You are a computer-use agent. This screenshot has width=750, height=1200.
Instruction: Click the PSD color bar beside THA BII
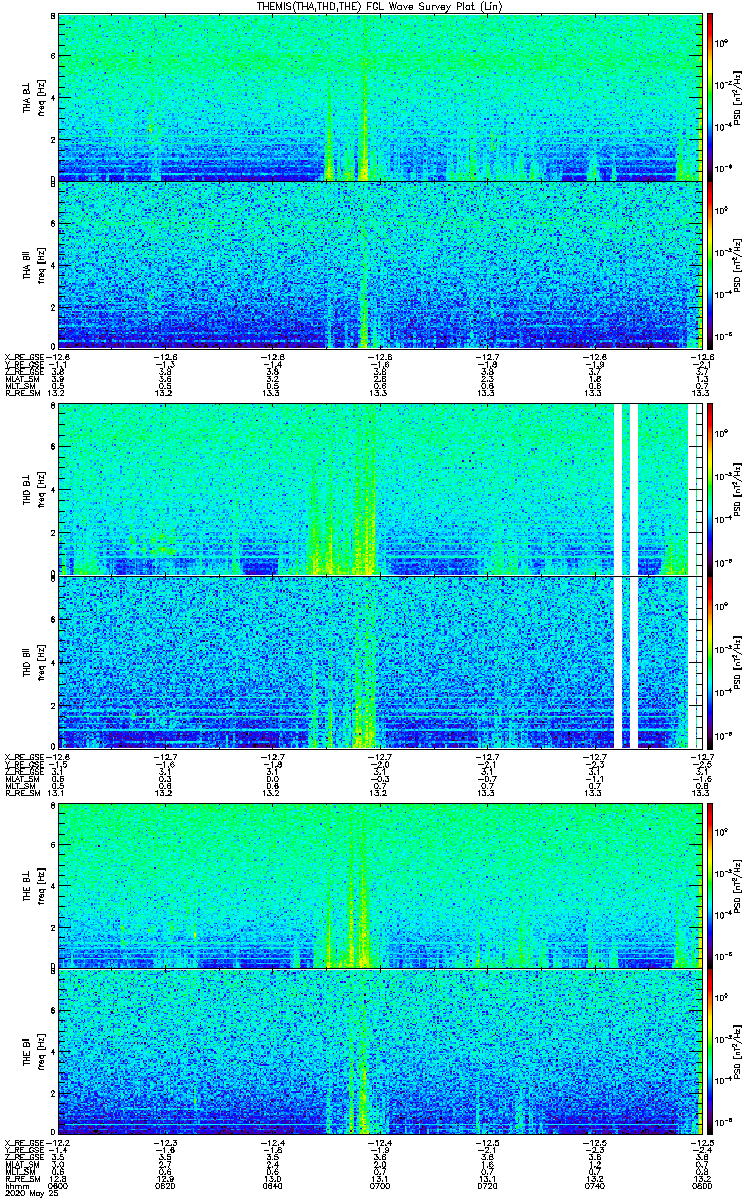coord(709,265)
